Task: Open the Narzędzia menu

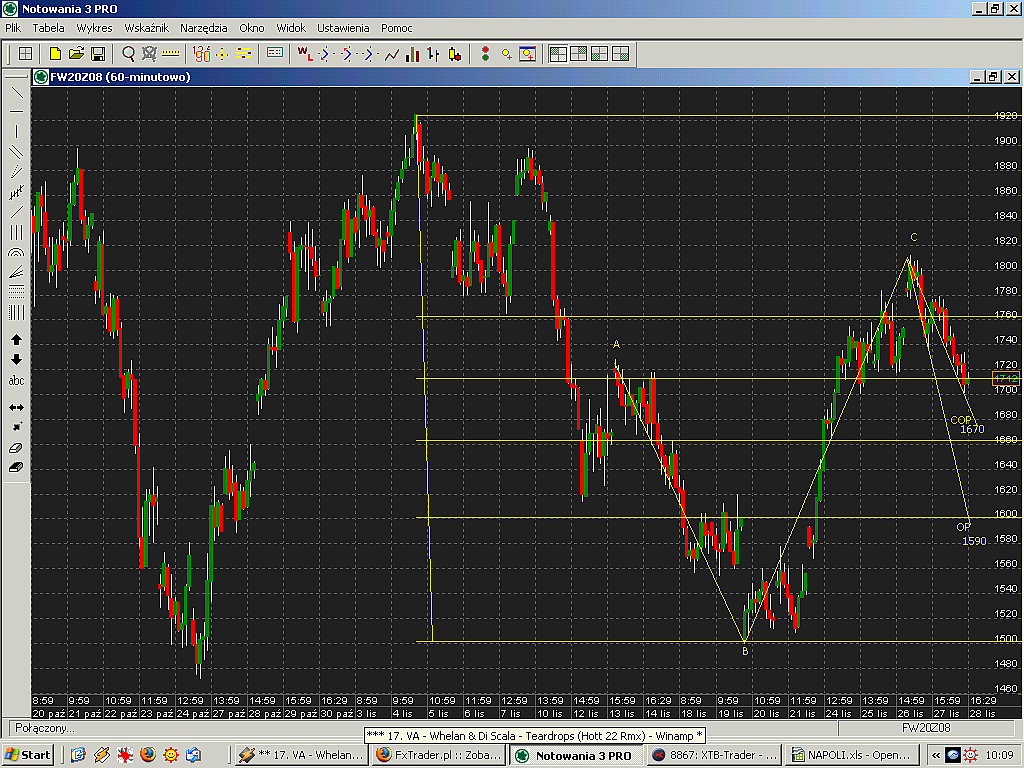Action: point(203,28)
